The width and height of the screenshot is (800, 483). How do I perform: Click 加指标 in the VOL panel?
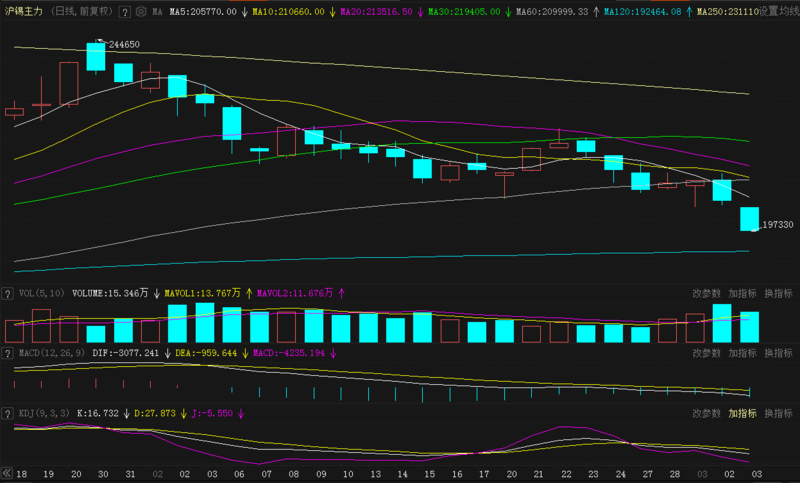[x=742, y=294]
